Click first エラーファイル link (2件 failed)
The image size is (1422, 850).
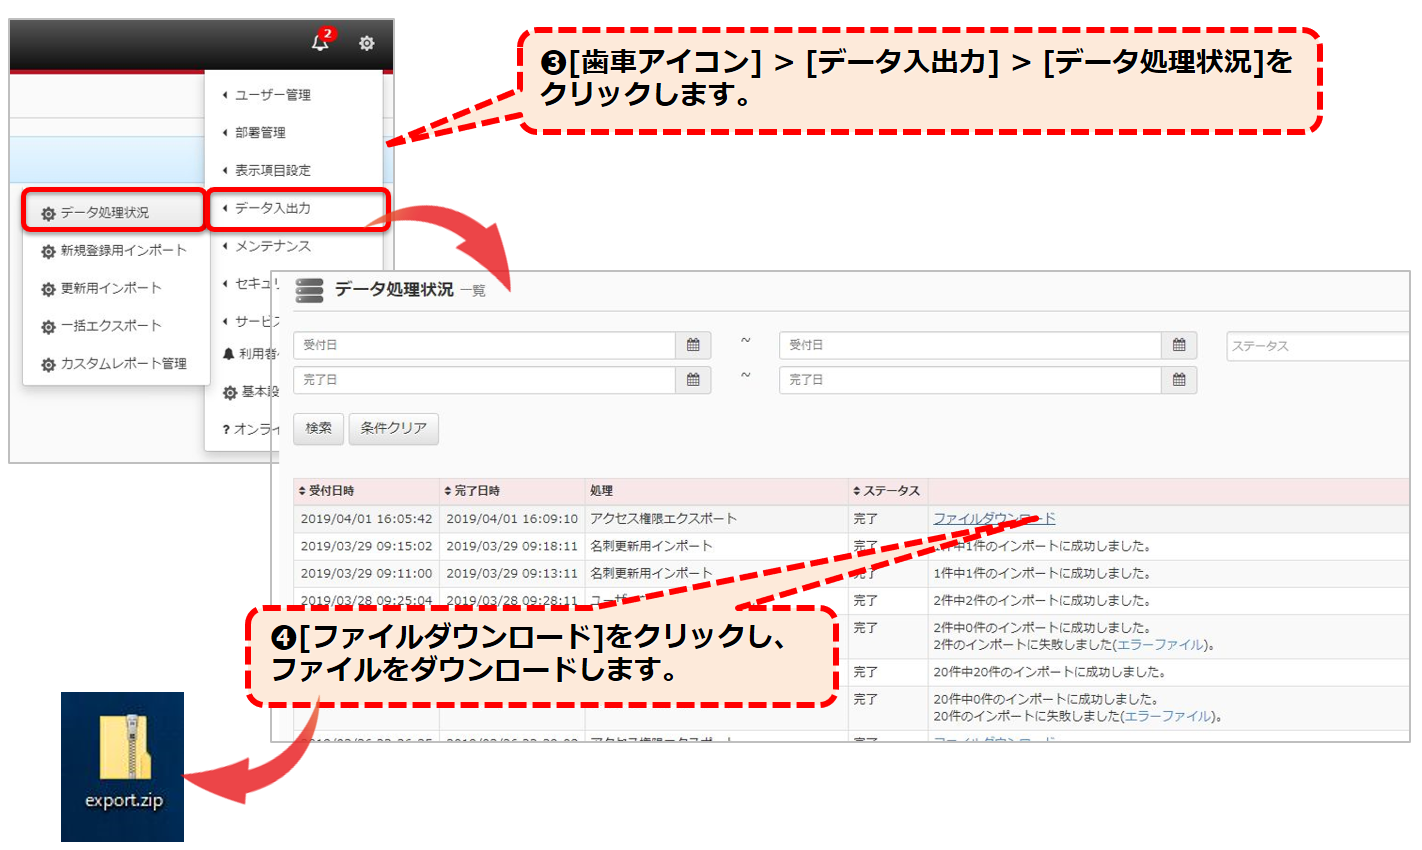pos(1160,645)
